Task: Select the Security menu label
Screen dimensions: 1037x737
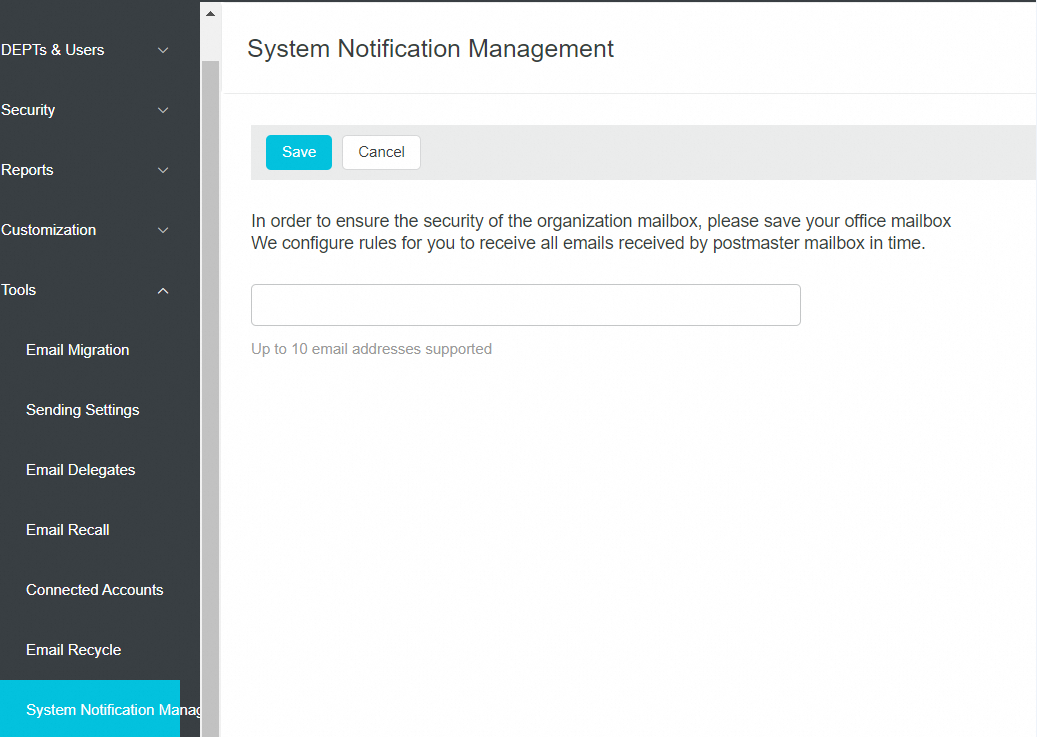Action: pyautogui.click(x=28, y=110)
